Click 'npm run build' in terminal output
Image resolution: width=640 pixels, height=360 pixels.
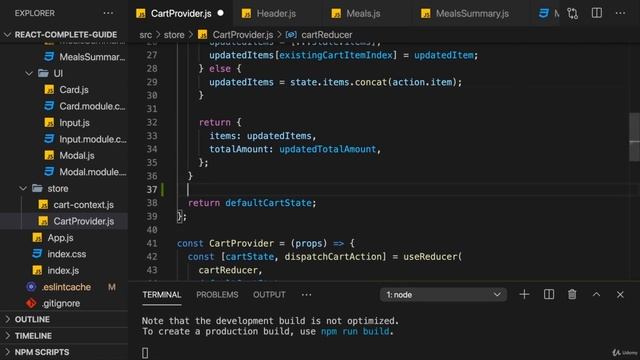click(355, 331)
